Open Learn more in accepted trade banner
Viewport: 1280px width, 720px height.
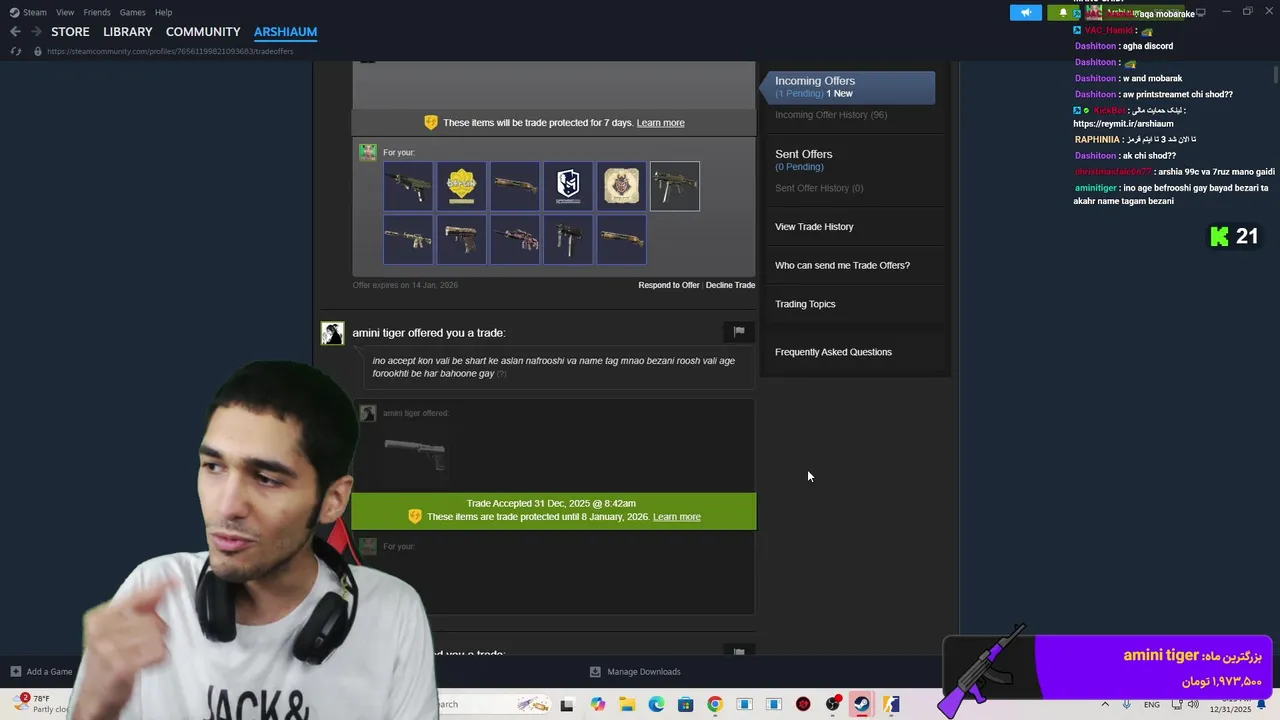(676, 517)
